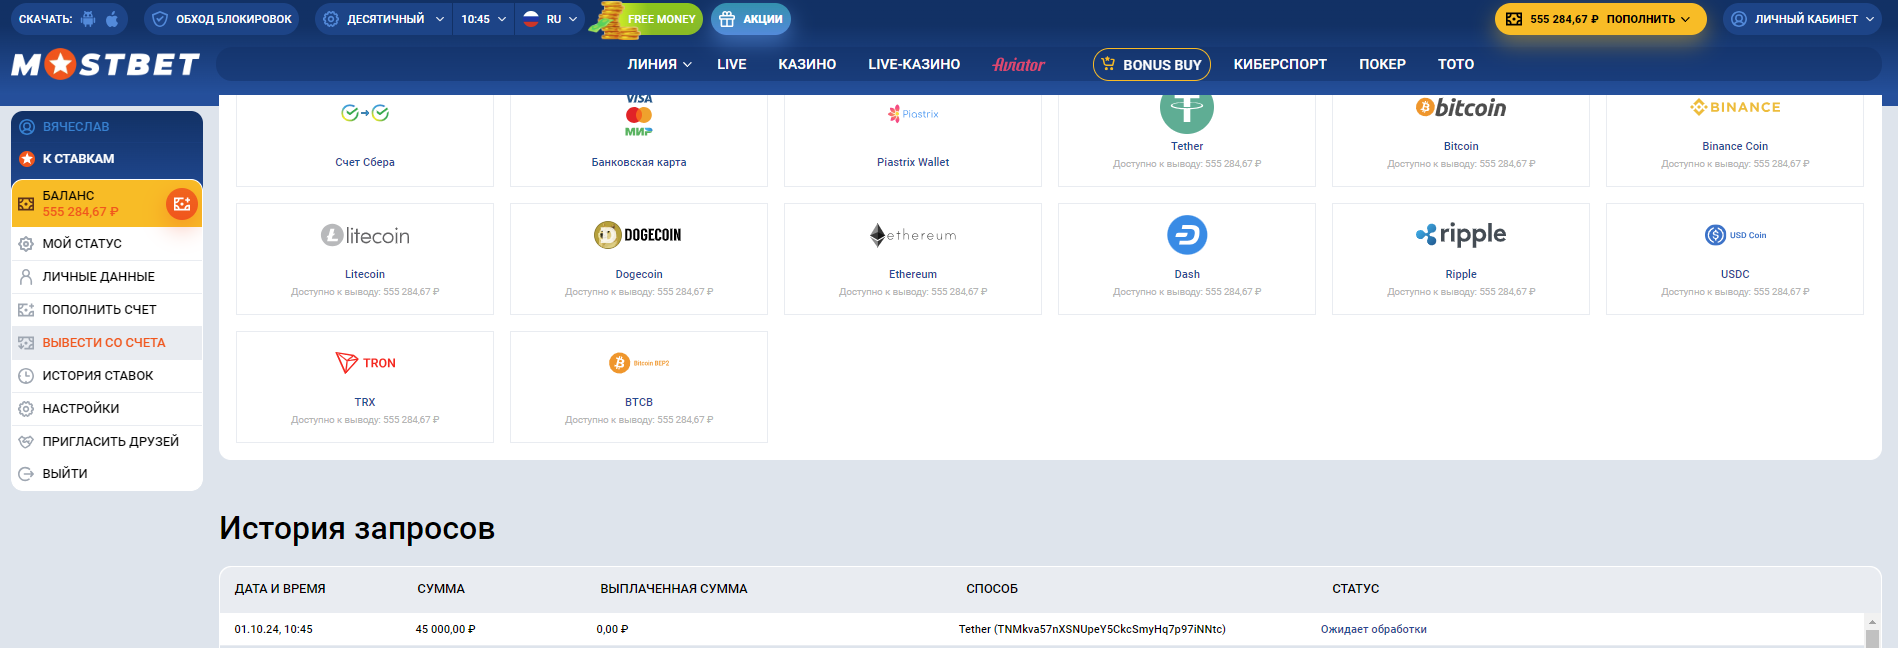Open the 10:45 time zone dropdown

[x=483, y=19]
